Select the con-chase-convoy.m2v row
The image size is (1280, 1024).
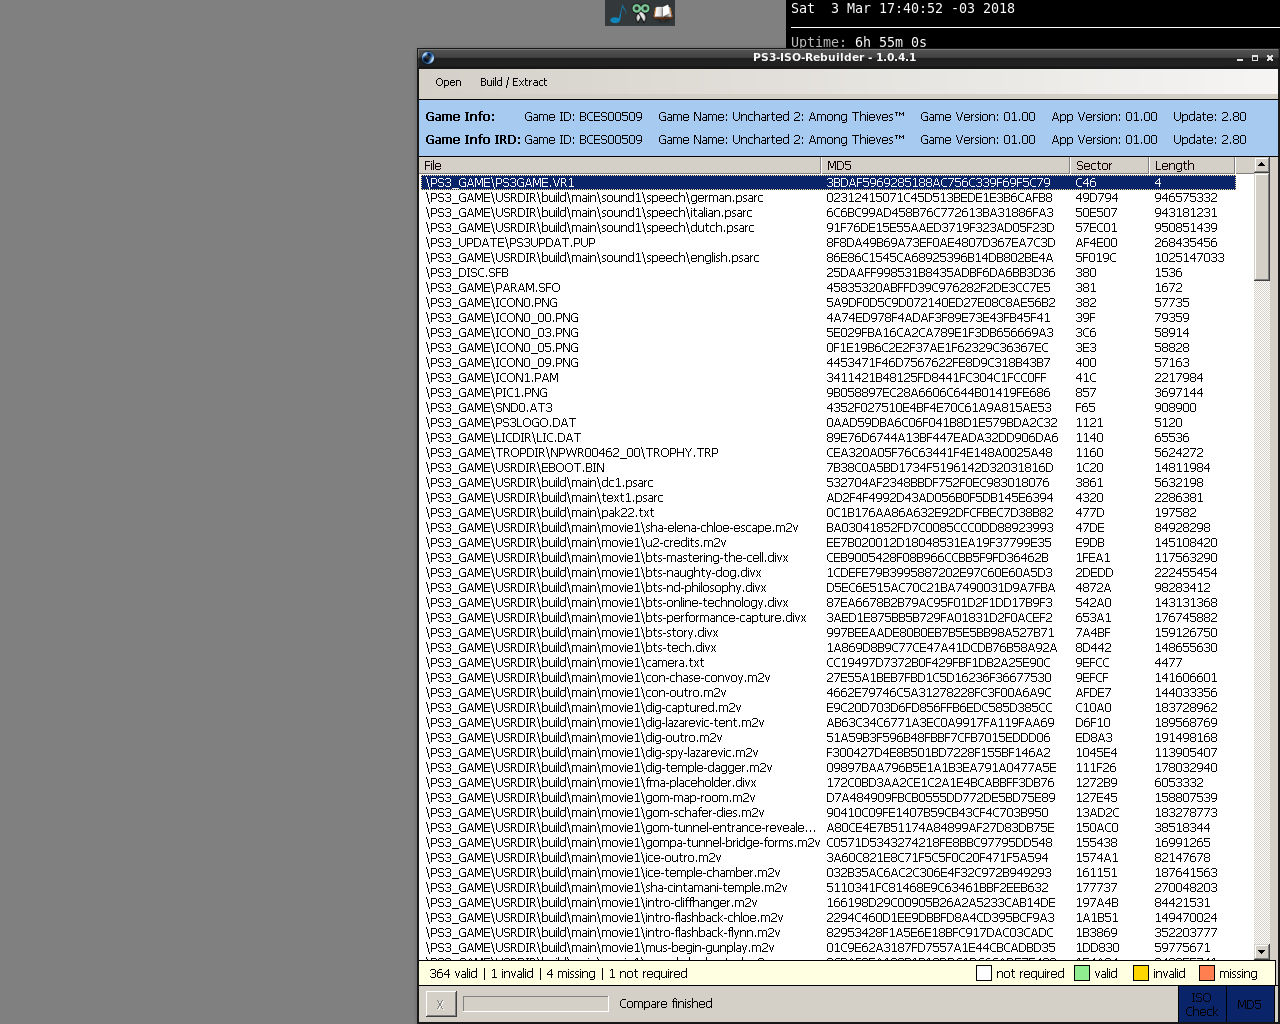point(828,677)
